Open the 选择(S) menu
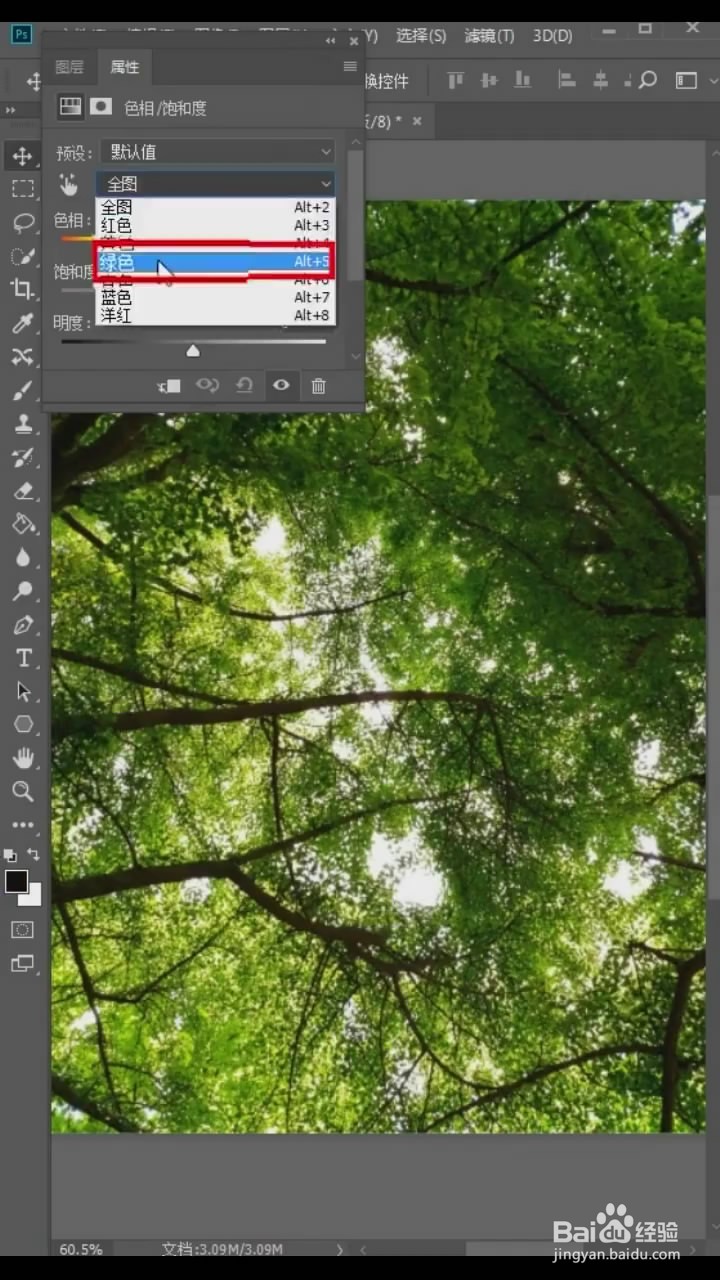Screen dimensions: 720x1280 [x=421, y=35]
